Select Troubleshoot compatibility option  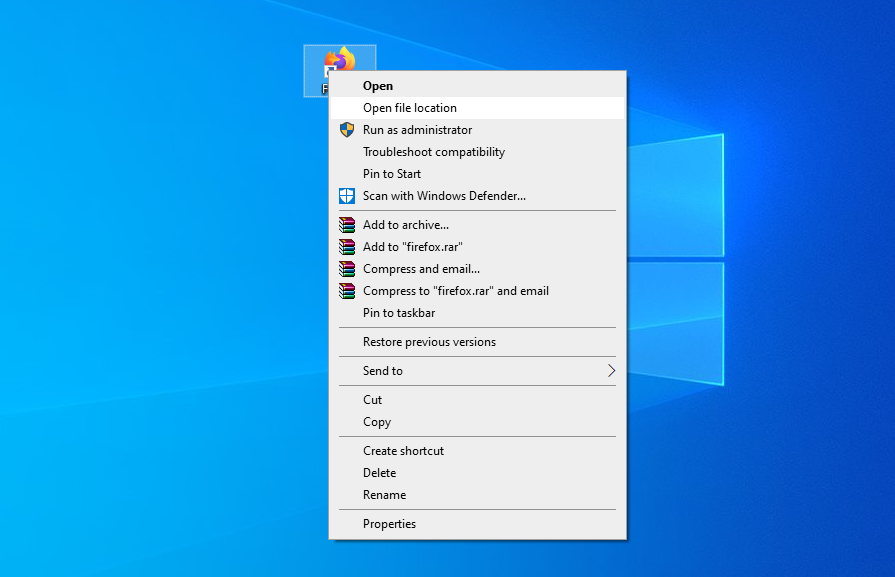[434, 152]
